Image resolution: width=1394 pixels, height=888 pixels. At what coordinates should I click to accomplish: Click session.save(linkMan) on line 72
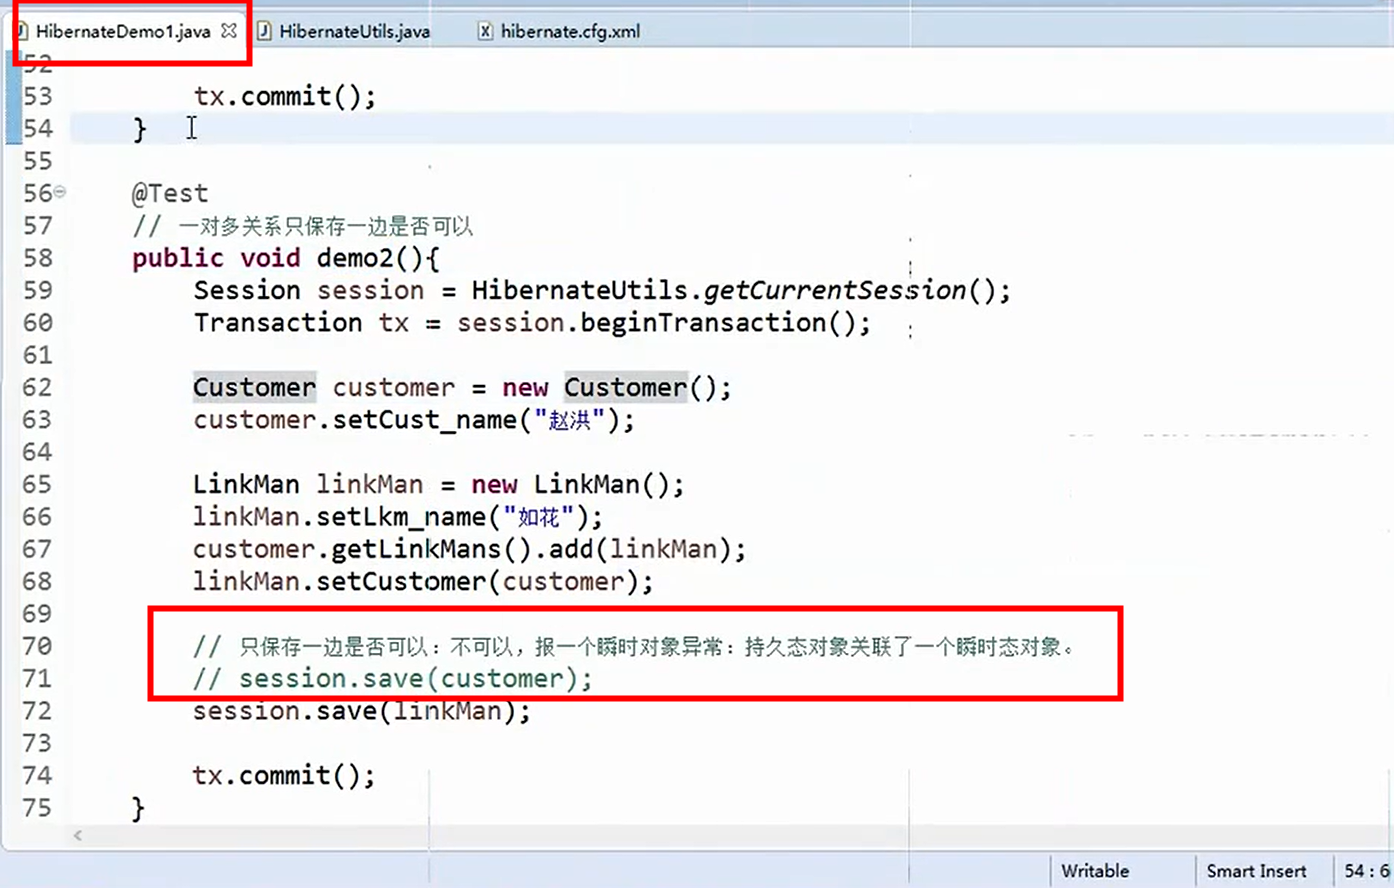pyautogui.click(x=361, y=711)
